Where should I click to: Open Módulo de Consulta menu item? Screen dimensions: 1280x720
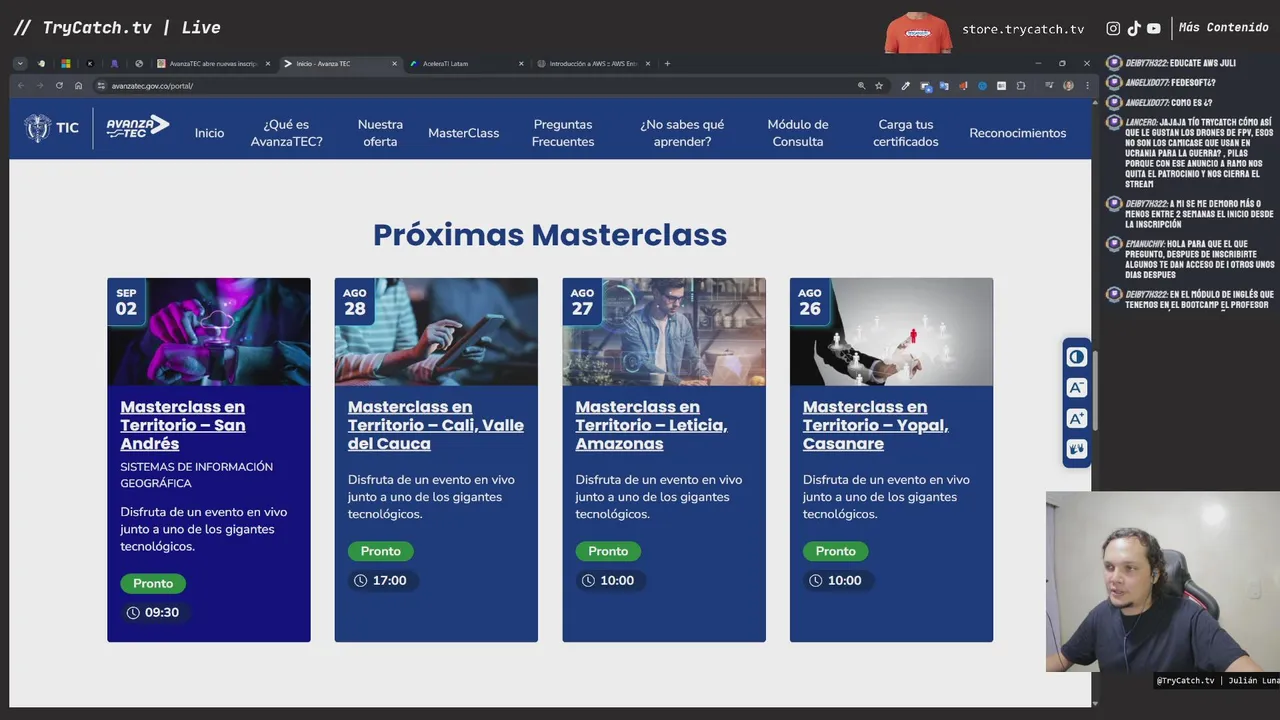pos(798,133)
